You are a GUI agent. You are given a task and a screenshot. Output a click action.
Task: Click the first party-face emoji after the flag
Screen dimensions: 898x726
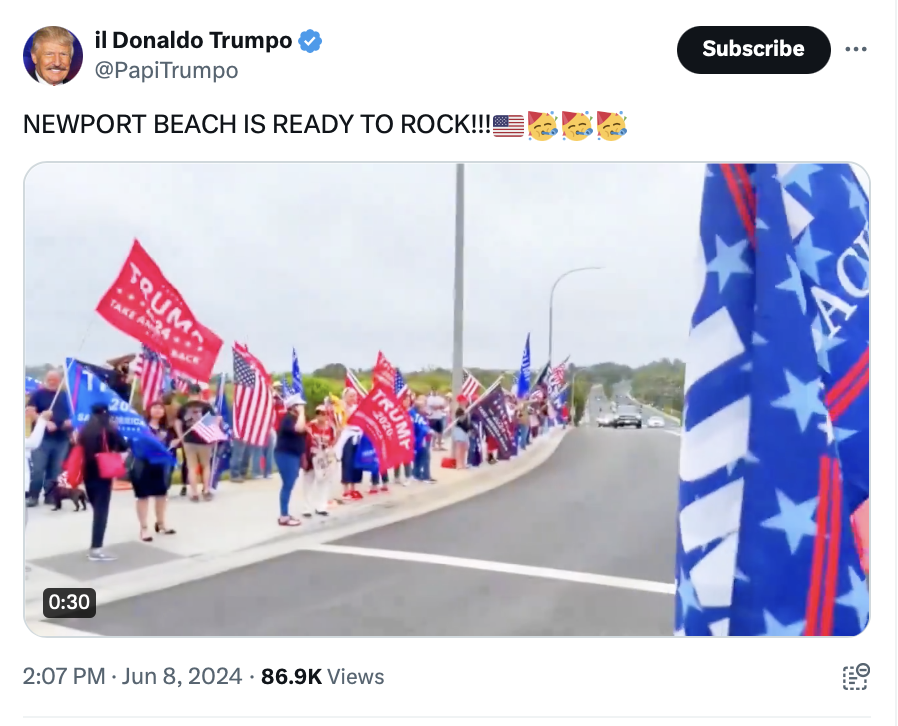click(543, 125)
